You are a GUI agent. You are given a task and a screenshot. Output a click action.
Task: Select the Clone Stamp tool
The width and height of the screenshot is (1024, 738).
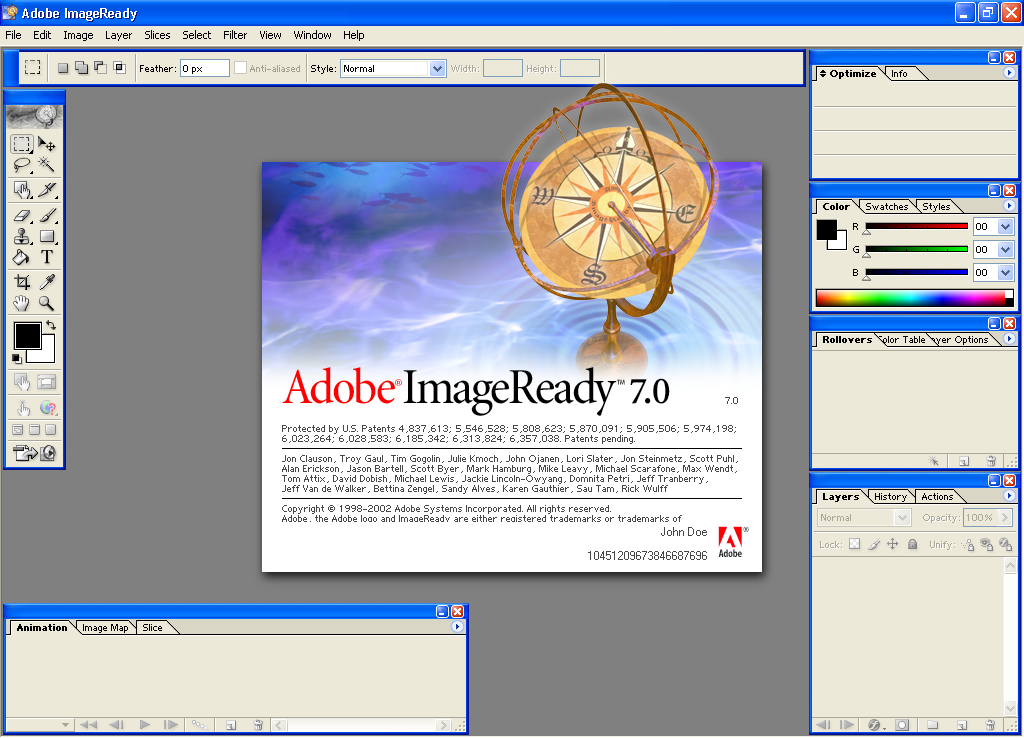(22, 236)
